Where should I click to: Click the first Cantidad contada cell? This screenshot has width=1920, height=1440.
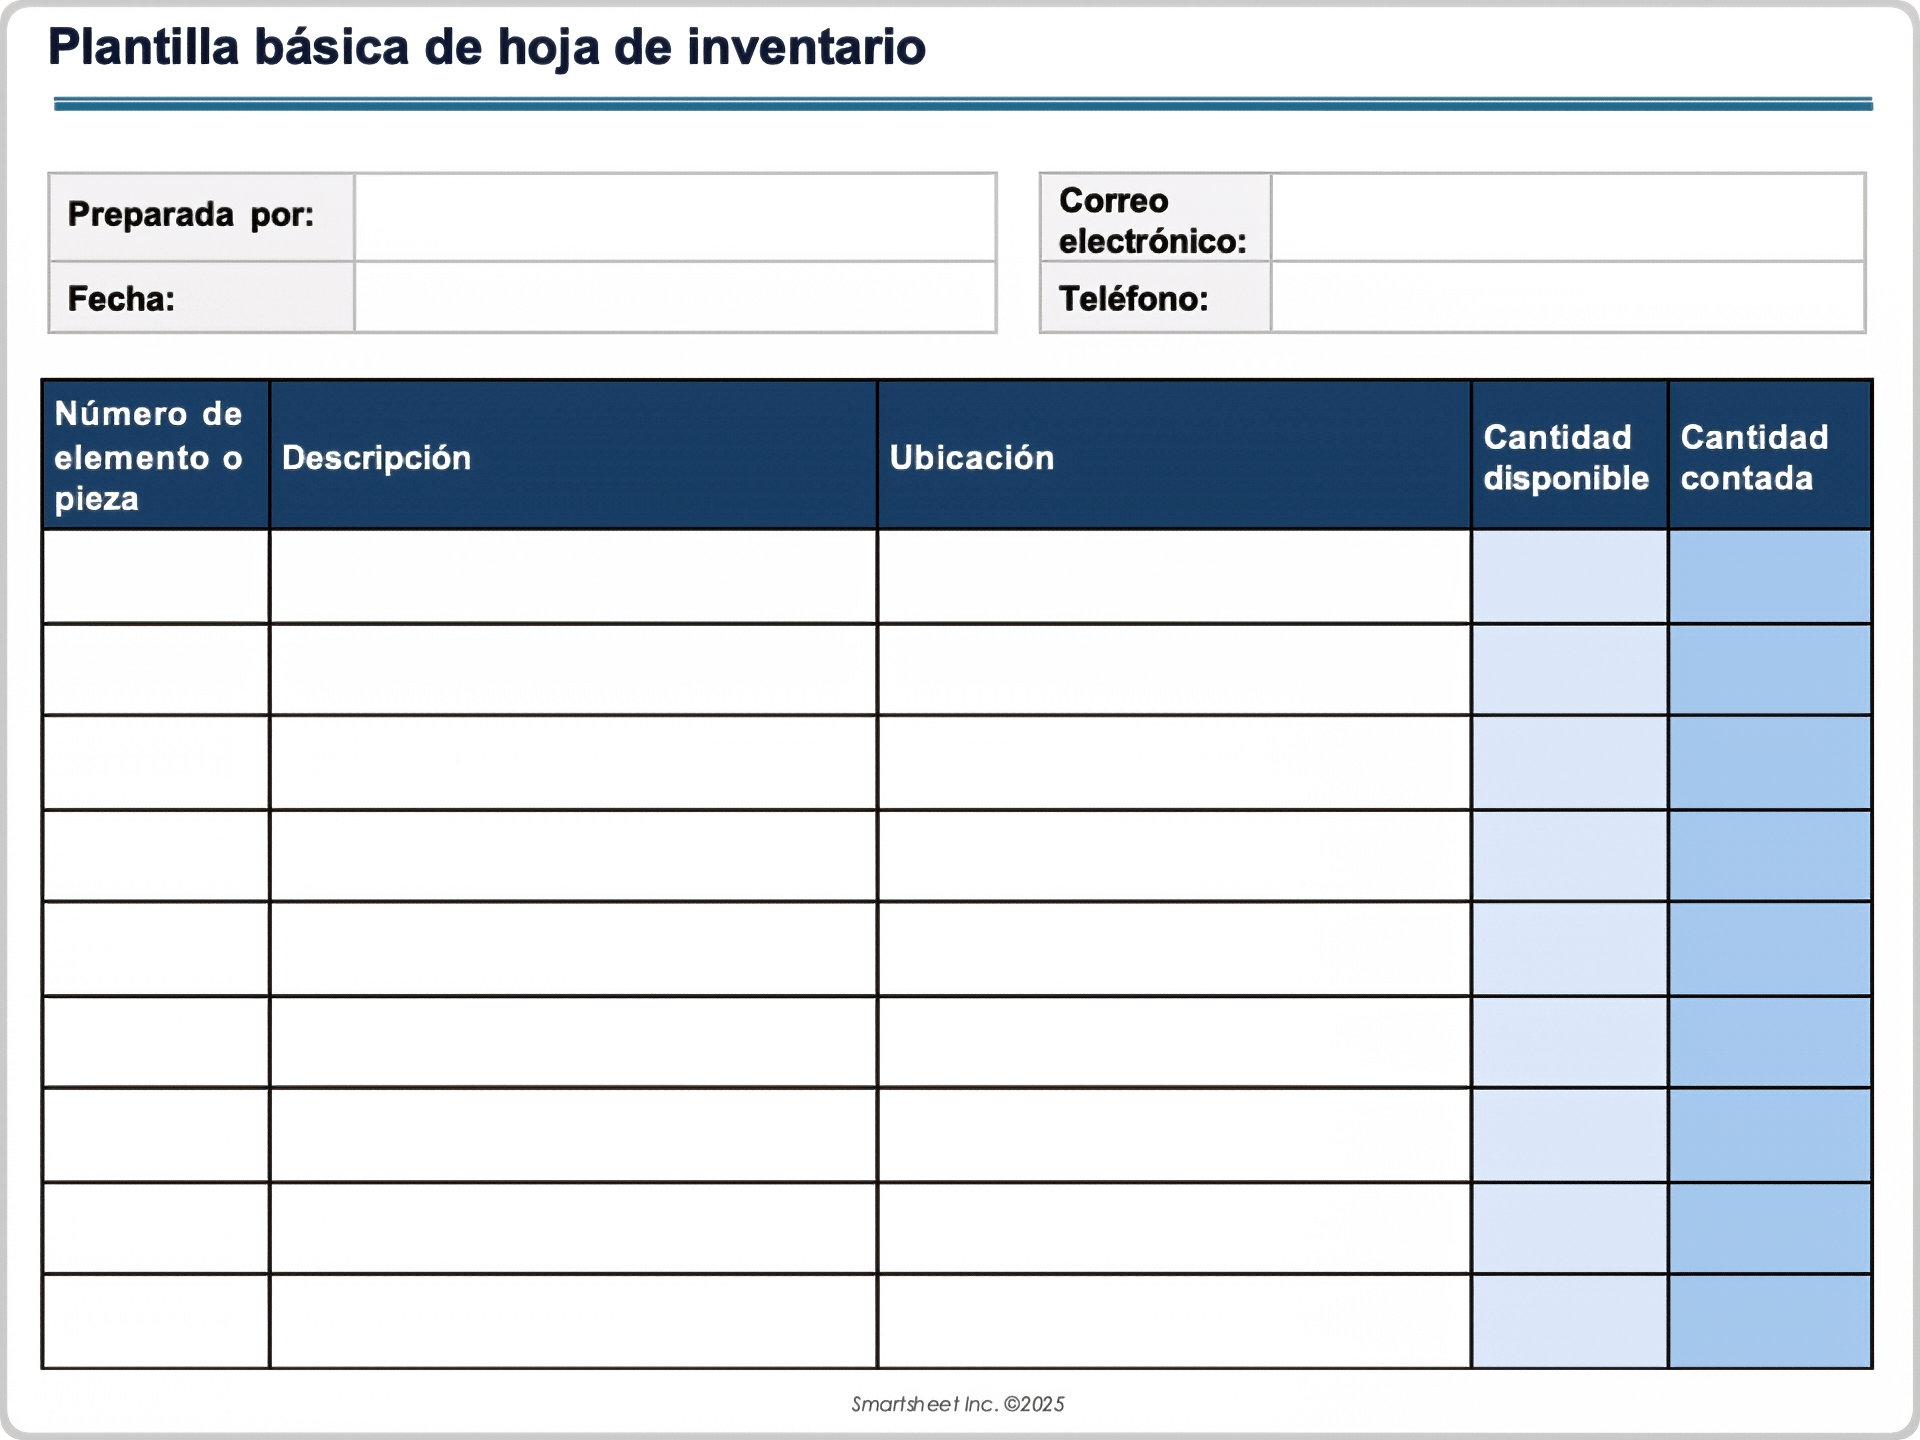coord(1770,578)
